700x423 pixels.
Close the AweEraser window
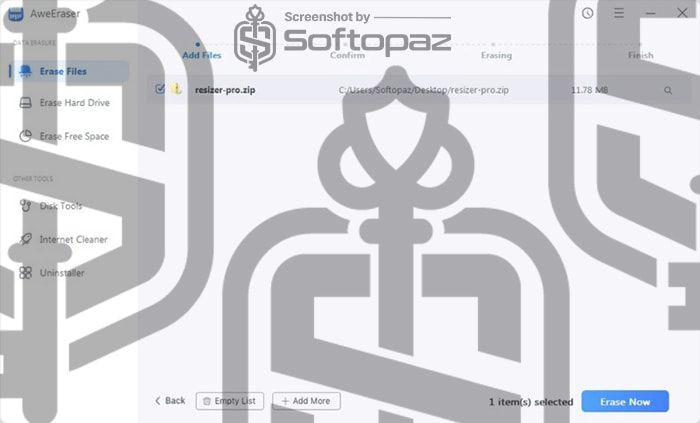click(x=682, y=13)
